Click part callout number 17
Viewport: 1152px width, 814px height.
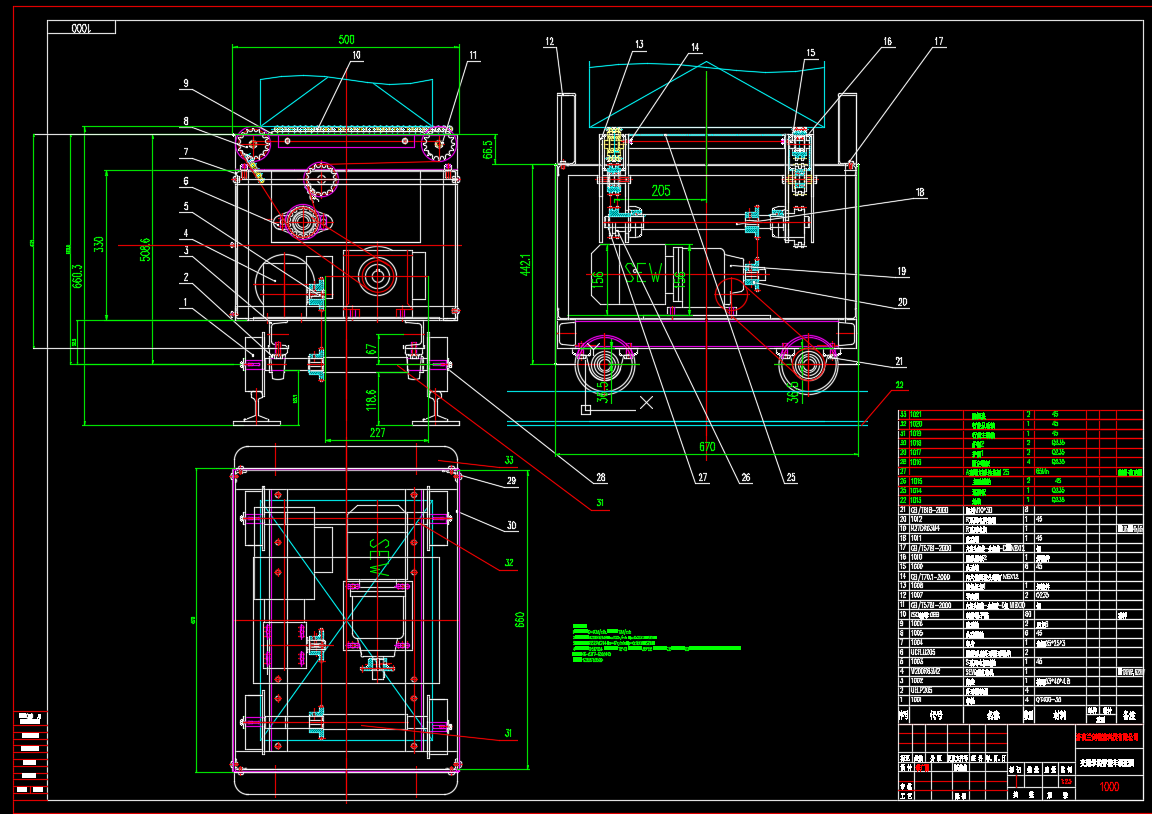pos(939,42)
